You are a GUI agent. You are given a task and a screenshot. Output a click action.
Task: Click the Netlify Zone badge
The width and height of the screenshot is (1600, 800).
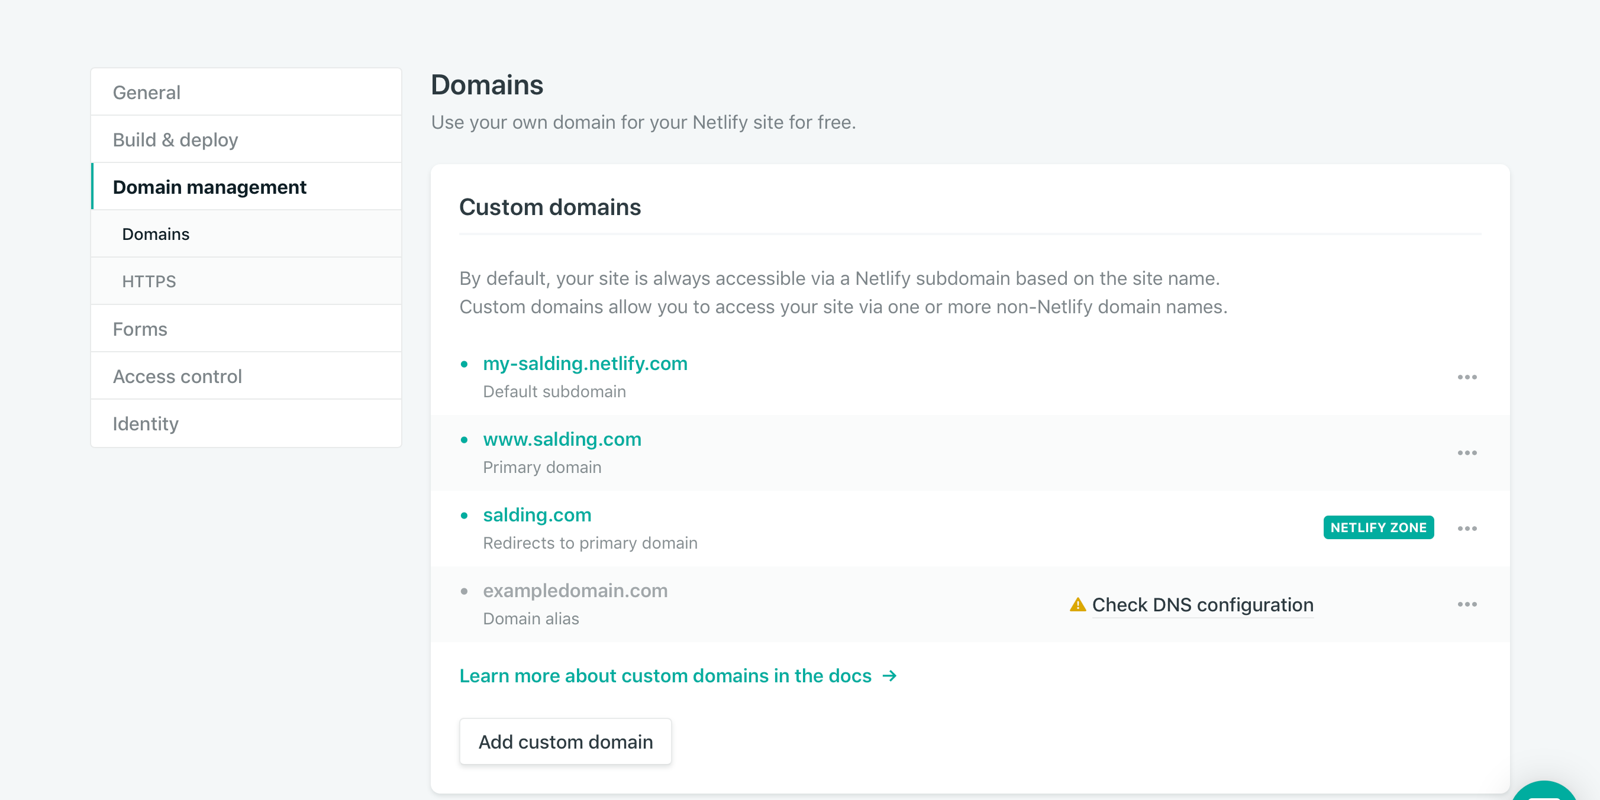click(1377, 528)
